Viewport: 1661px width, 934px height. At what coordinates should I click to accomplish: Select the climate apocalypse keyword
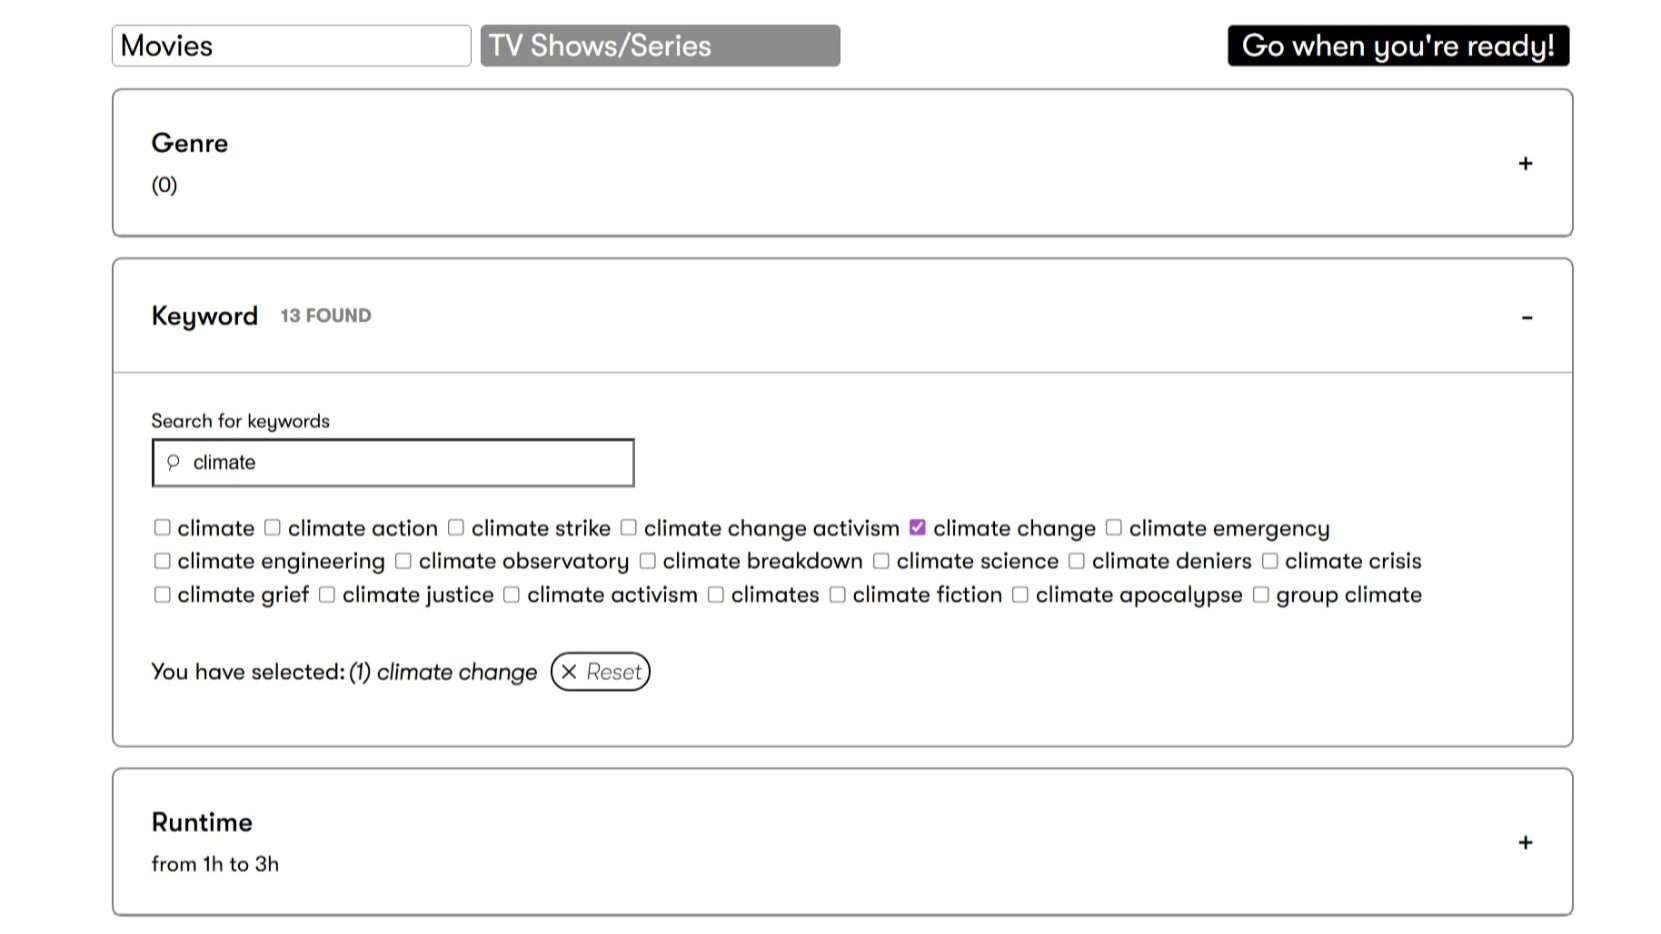point(1020,594)
